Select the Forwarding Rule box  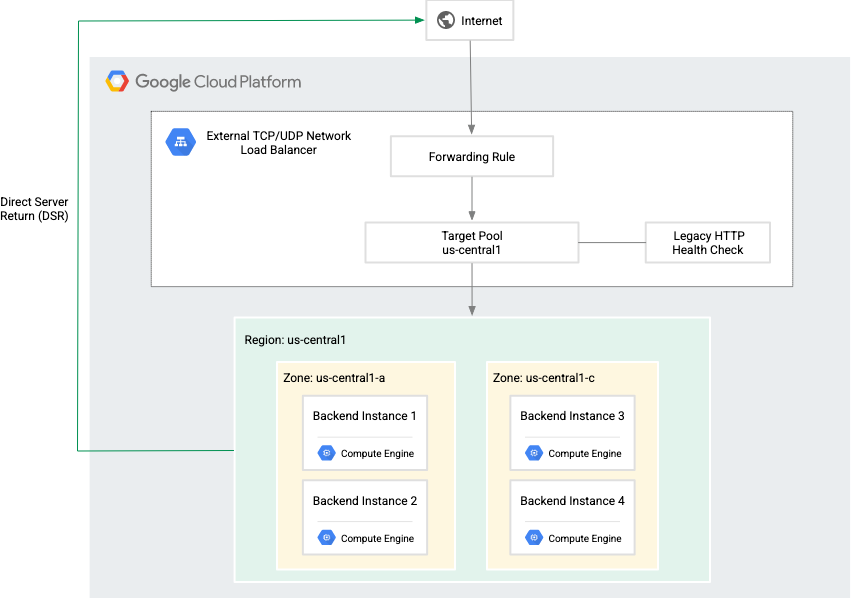pyautogui.click(x=472, y=157)
